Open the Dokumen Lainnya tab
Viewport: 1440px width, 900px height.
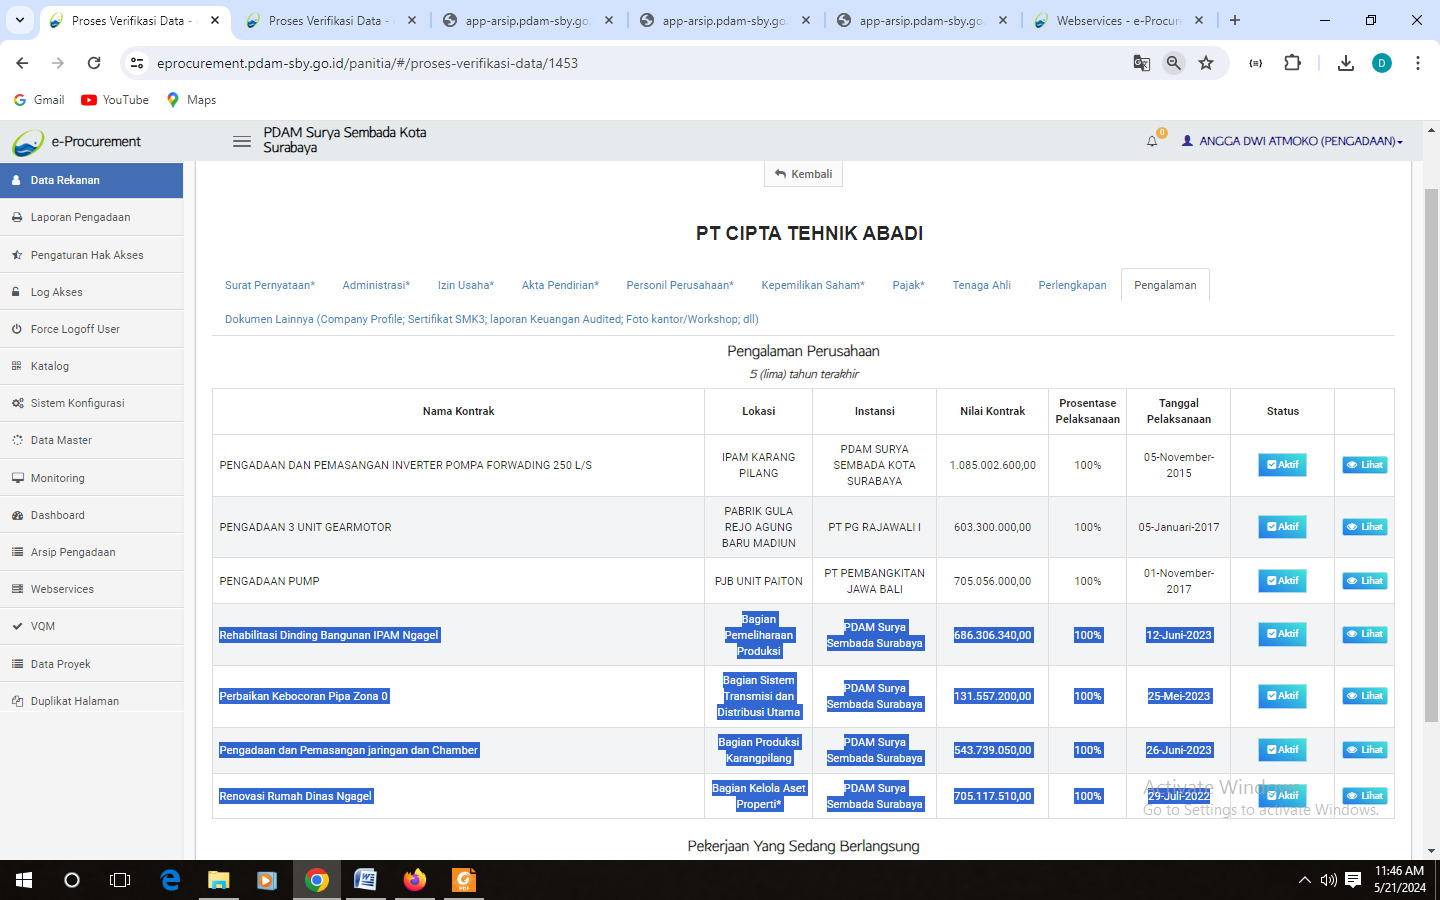(492, 319)
